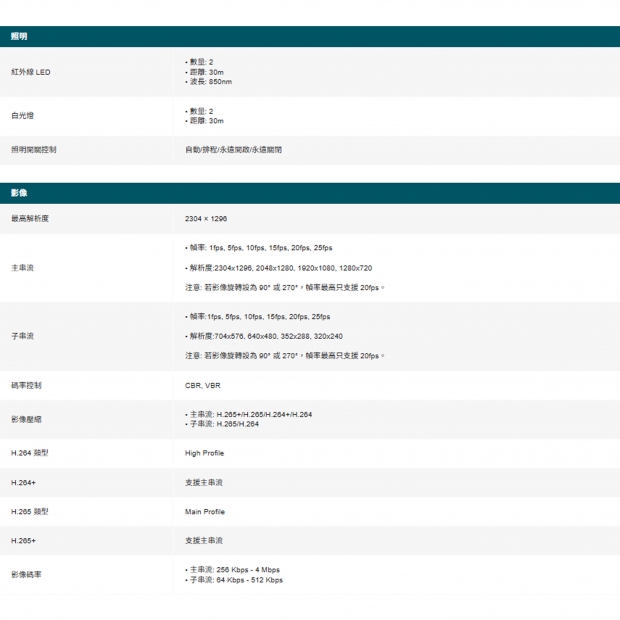Select the H.265 類型 label
The width and height of the screenshot is (620, 620).
[30, 512]
